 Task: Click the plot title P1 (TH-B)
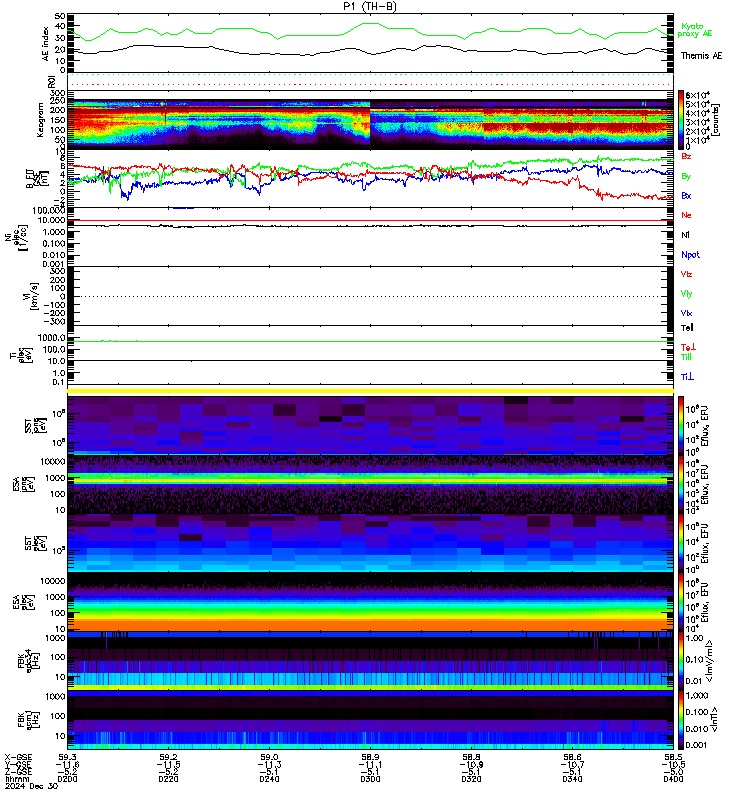point(370,6)
